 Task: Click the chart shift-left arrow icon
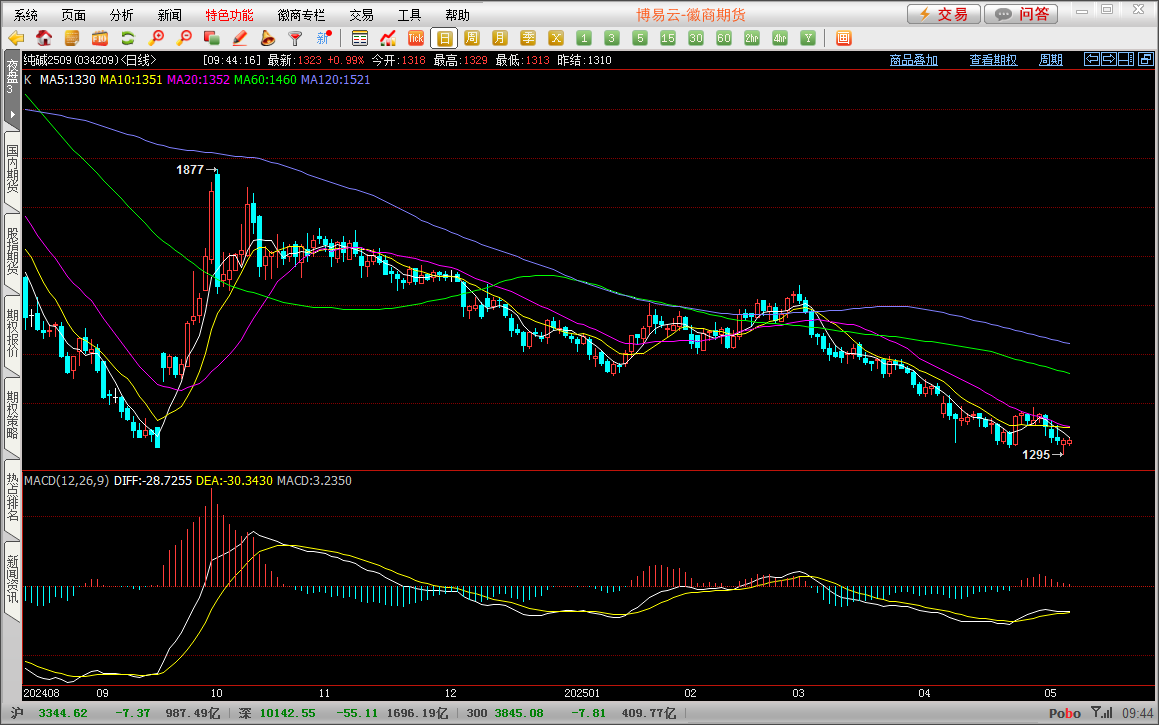[x=1092, y=59]
